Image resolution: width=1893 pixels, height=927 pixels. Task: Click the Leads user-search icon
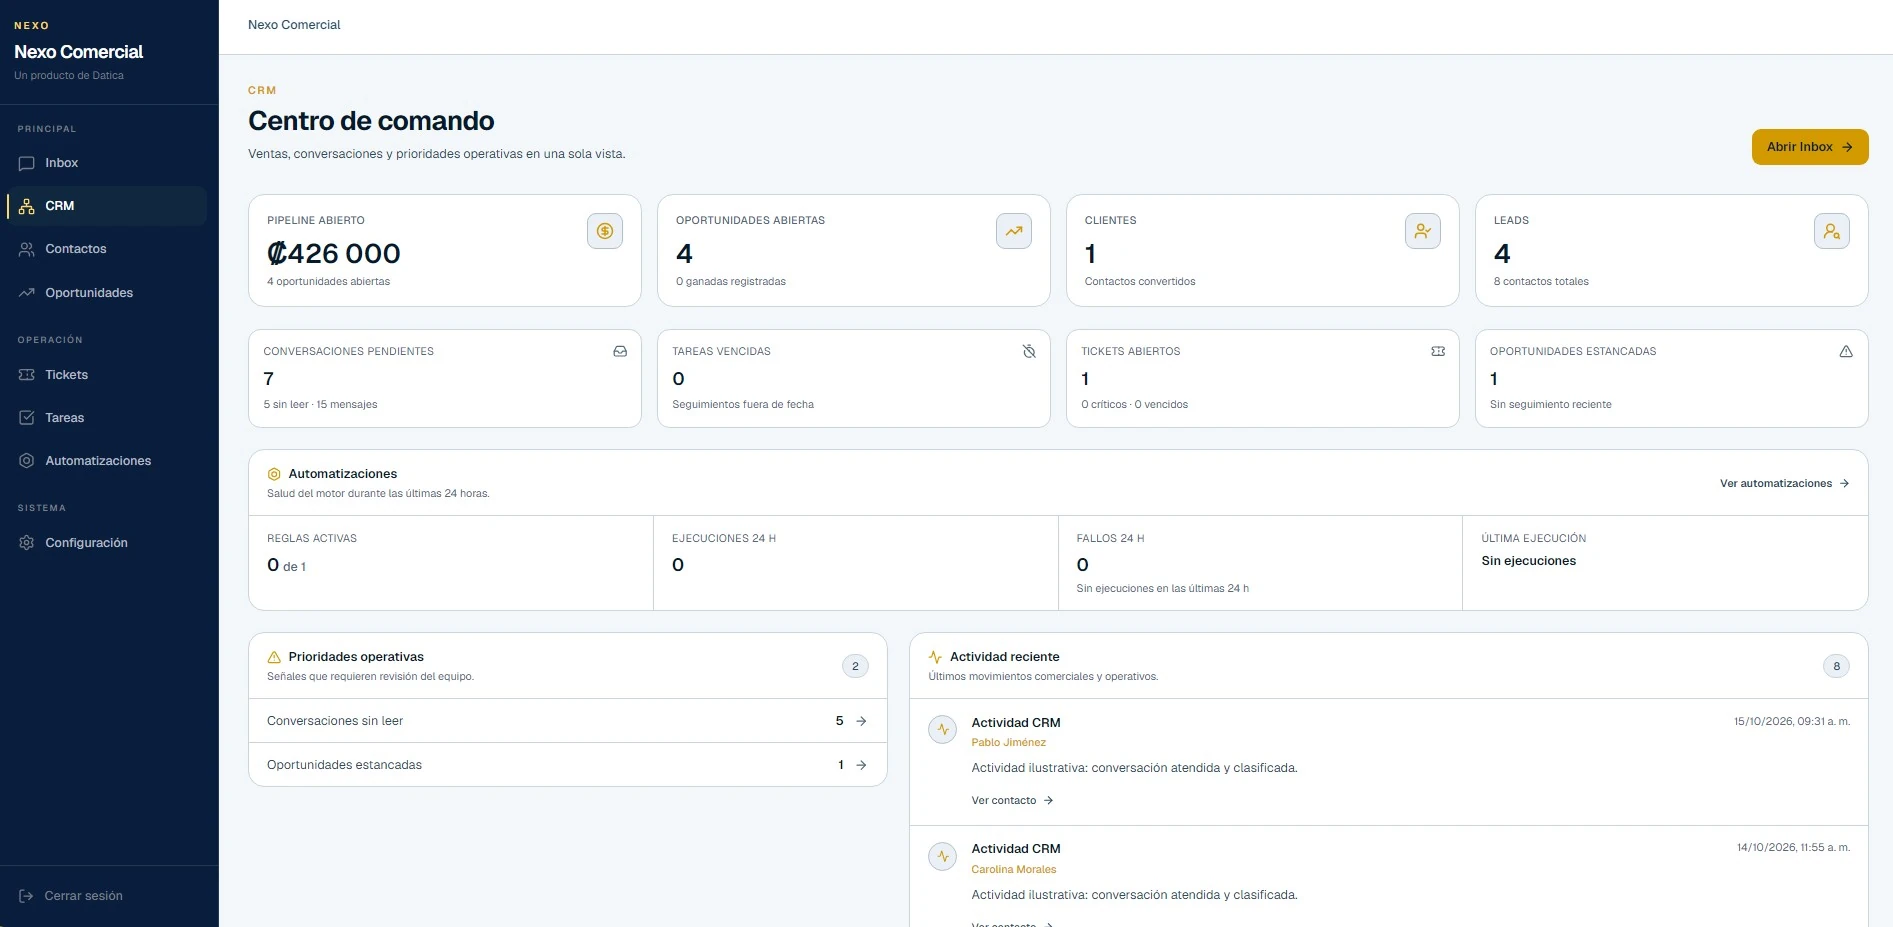tap(1832, 231)
